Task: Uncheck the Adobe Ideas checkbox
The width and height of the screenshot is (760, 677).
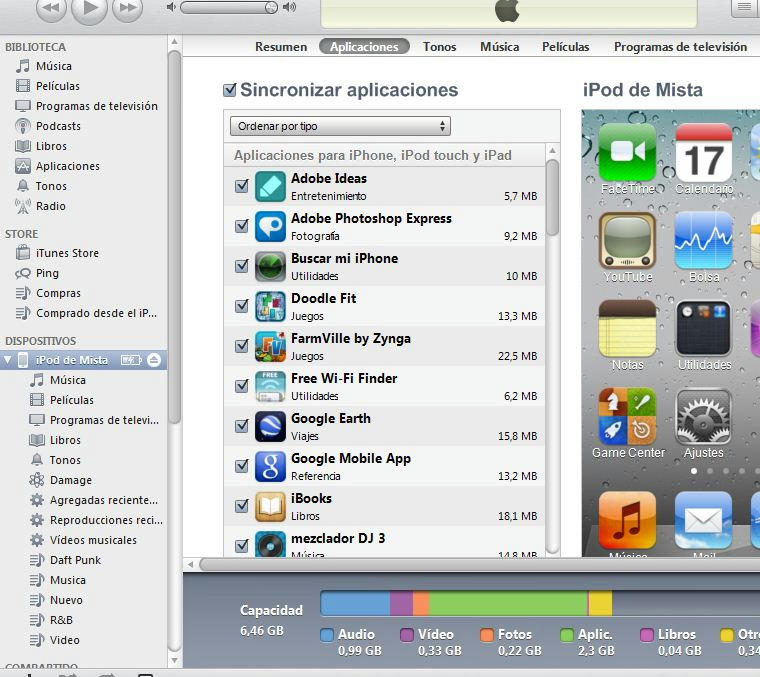Action: [x=241, y=186]
